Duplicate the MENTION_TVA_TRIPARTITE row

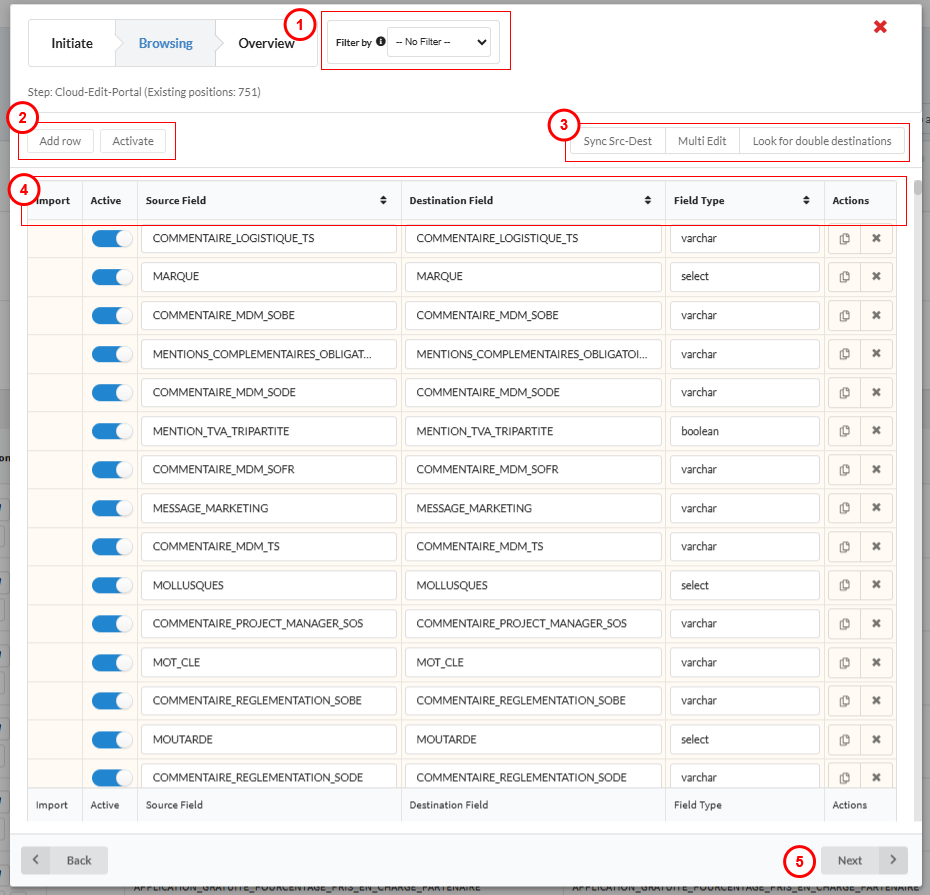pos(844,431)
